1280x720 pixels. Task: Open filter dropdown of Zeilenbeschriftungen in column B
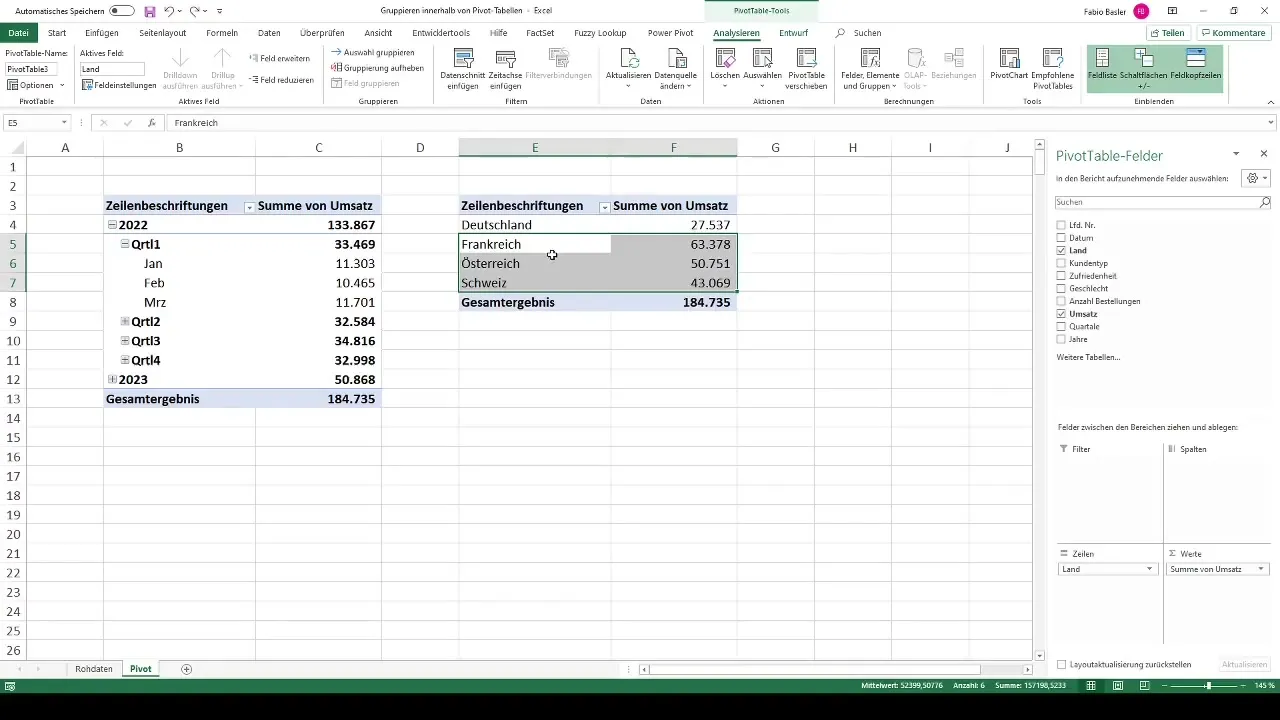248,206
